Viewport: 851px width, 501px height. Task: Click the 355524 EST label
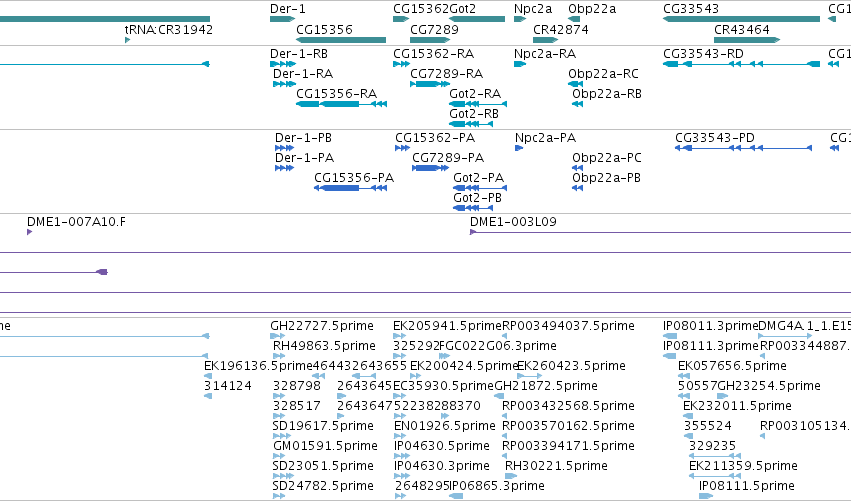point(708,427)
